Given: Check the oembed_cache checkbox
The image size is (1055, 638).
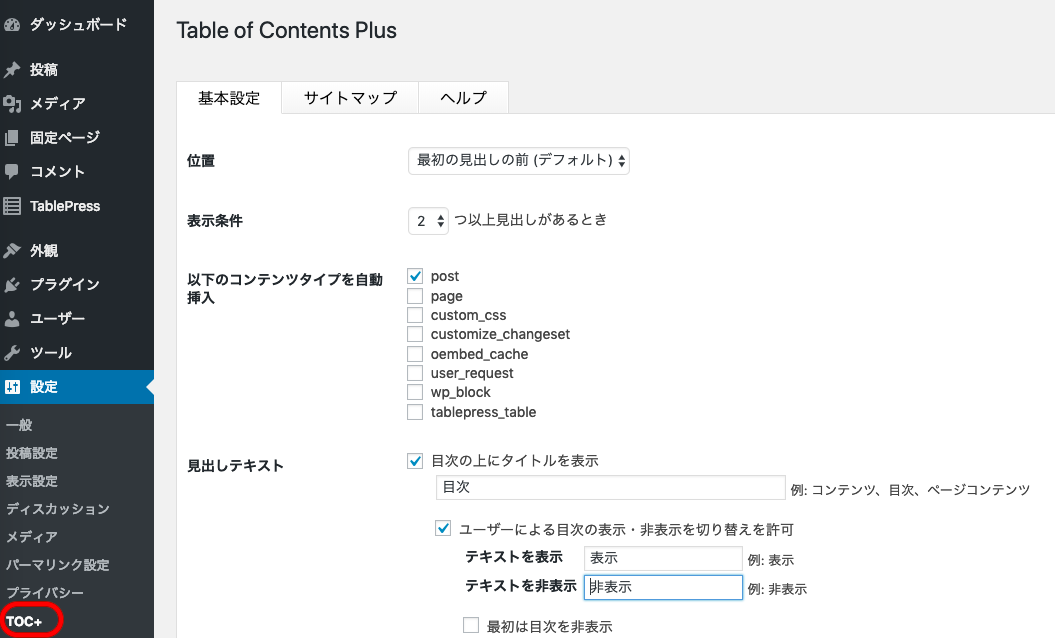Looking at the screenshot, I should [415, 354].
